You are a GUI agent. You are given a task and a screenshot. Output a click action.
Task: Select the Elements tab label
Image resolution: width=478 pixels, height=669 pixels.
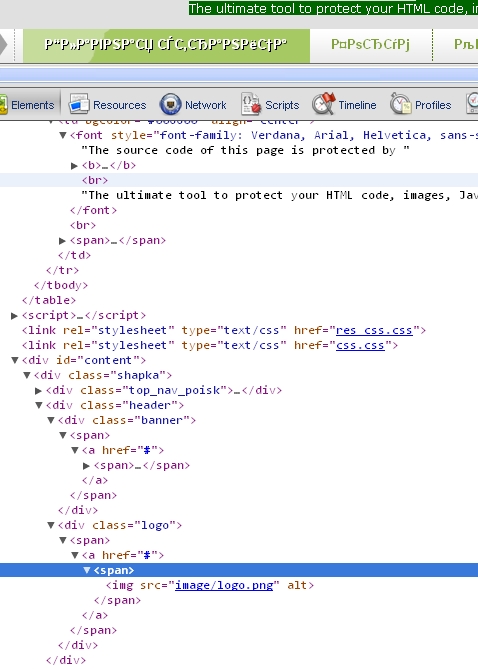click(x=32, y=105)
